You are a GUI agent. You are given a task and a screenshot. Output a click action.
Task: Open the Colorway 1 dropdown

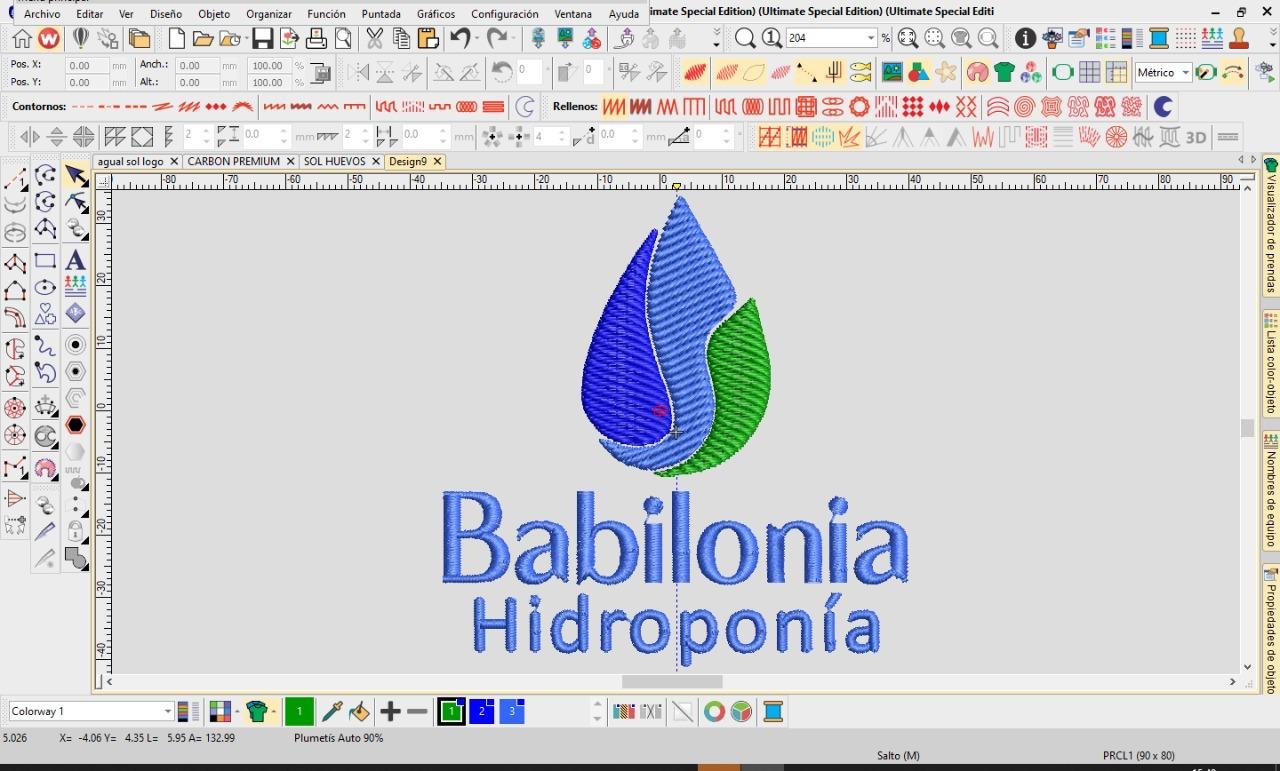(x=167, y=712)
